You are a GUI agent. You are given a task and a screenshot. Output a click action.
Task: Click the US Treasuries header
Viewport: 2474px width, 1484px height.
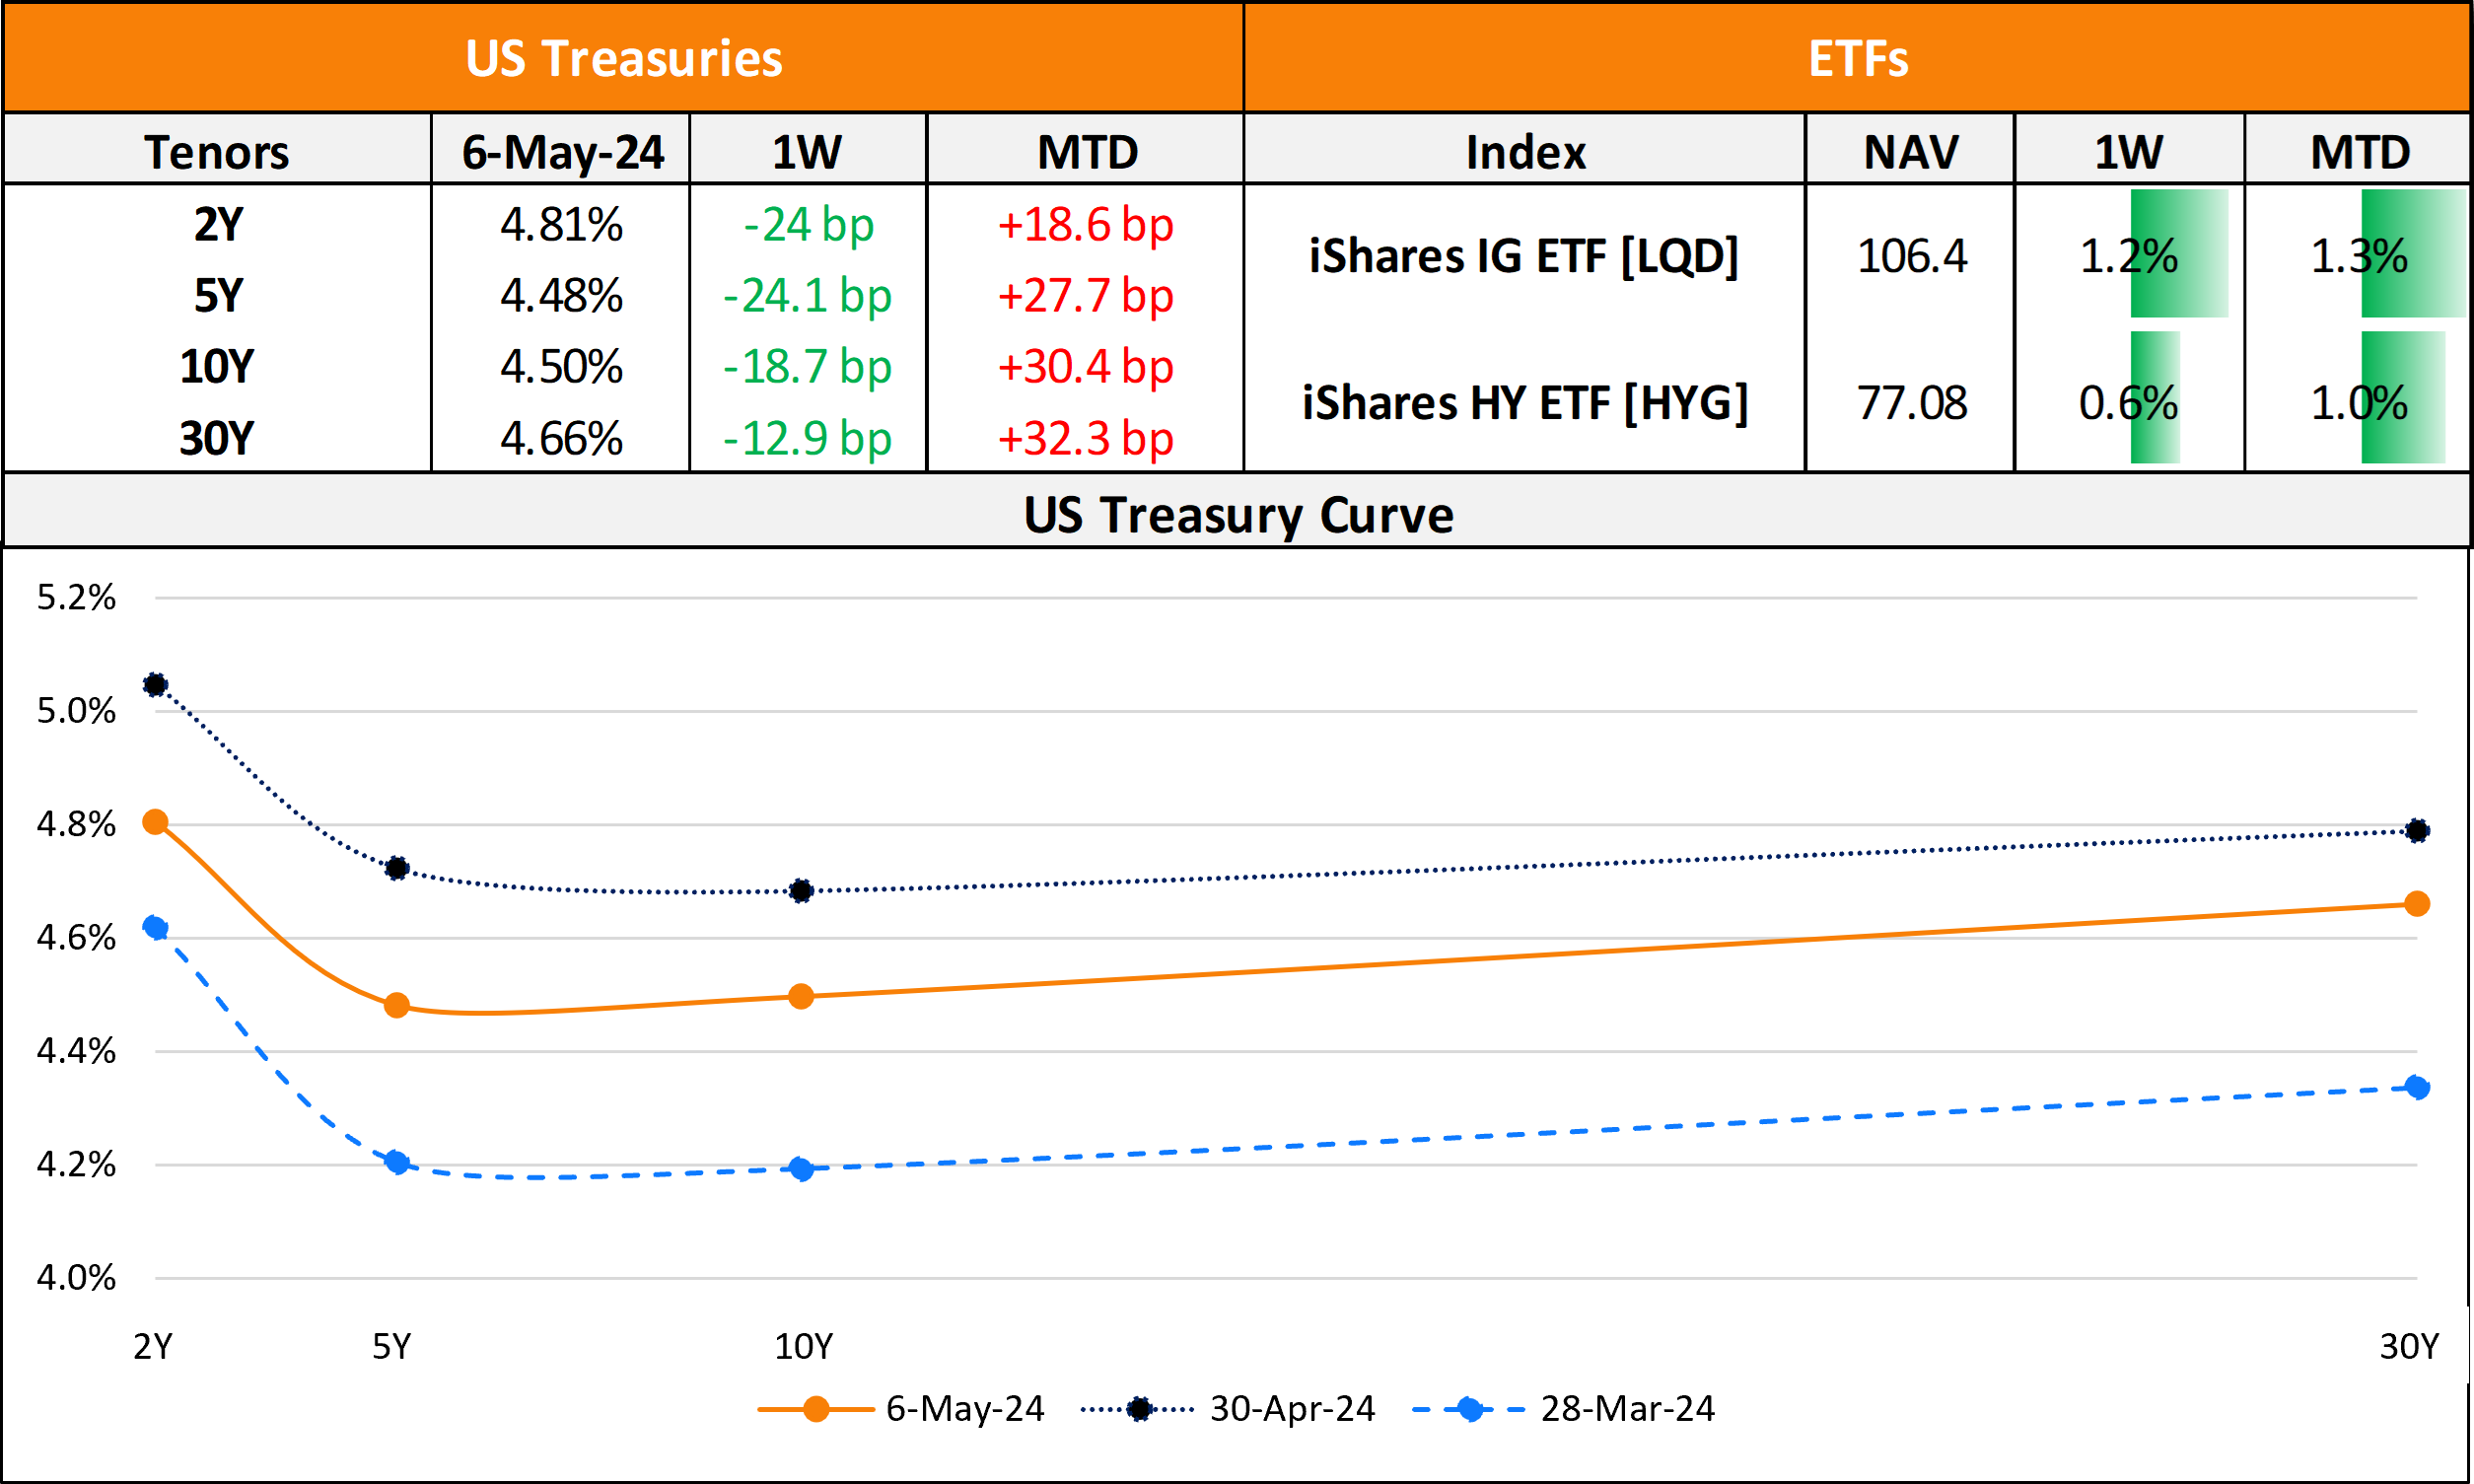[x=623, y=58]
